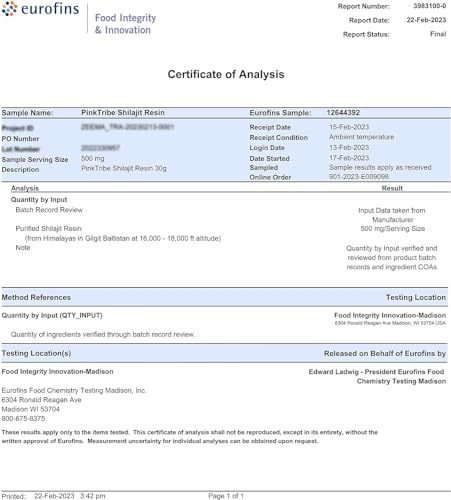Image resolution: width=451 pixels, height=500 pixels.
Task: Select the Quantity by Input (QTY_INPUT) method
Action: (x=52, y=315)
